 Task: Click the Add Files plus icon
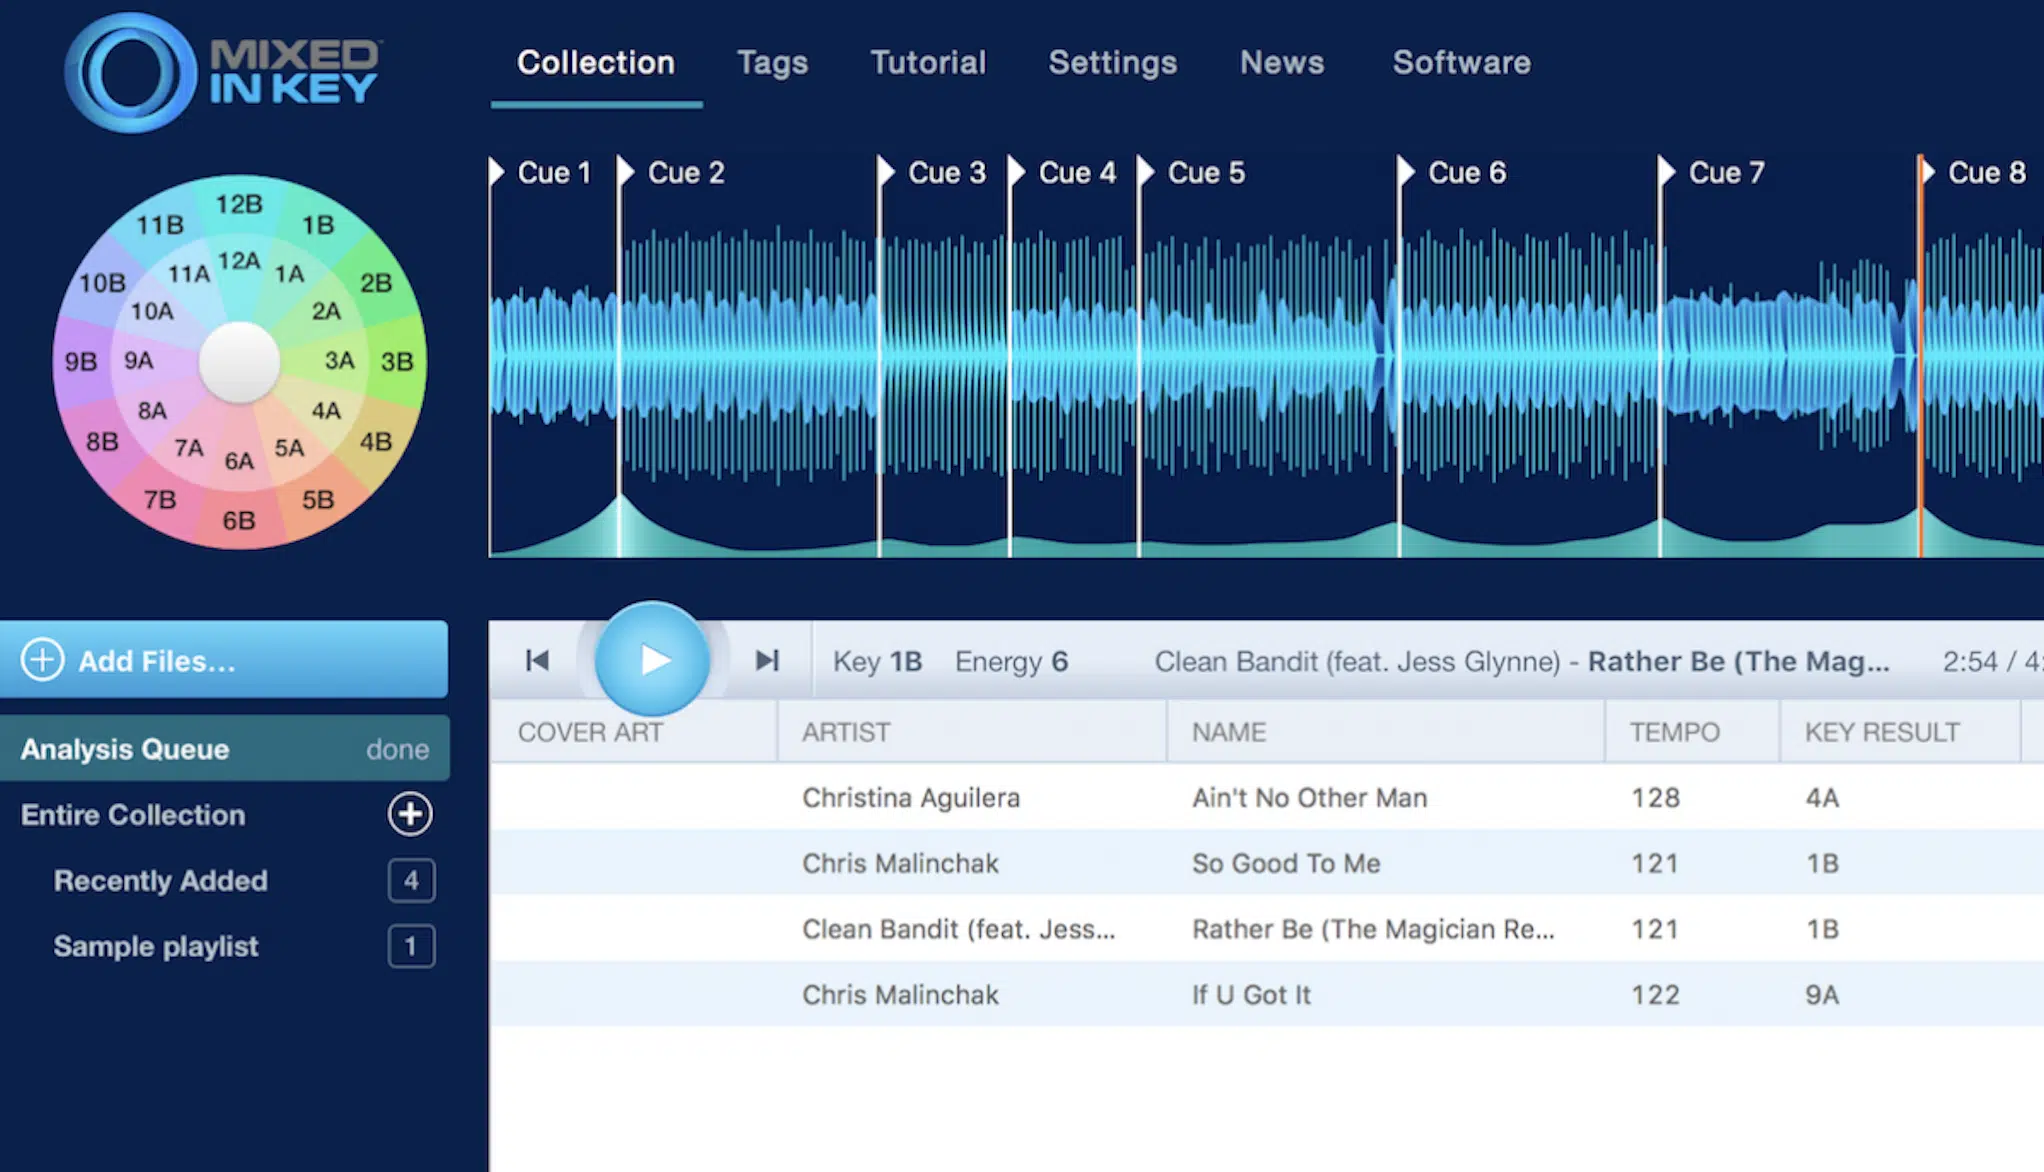pos(41,660)
